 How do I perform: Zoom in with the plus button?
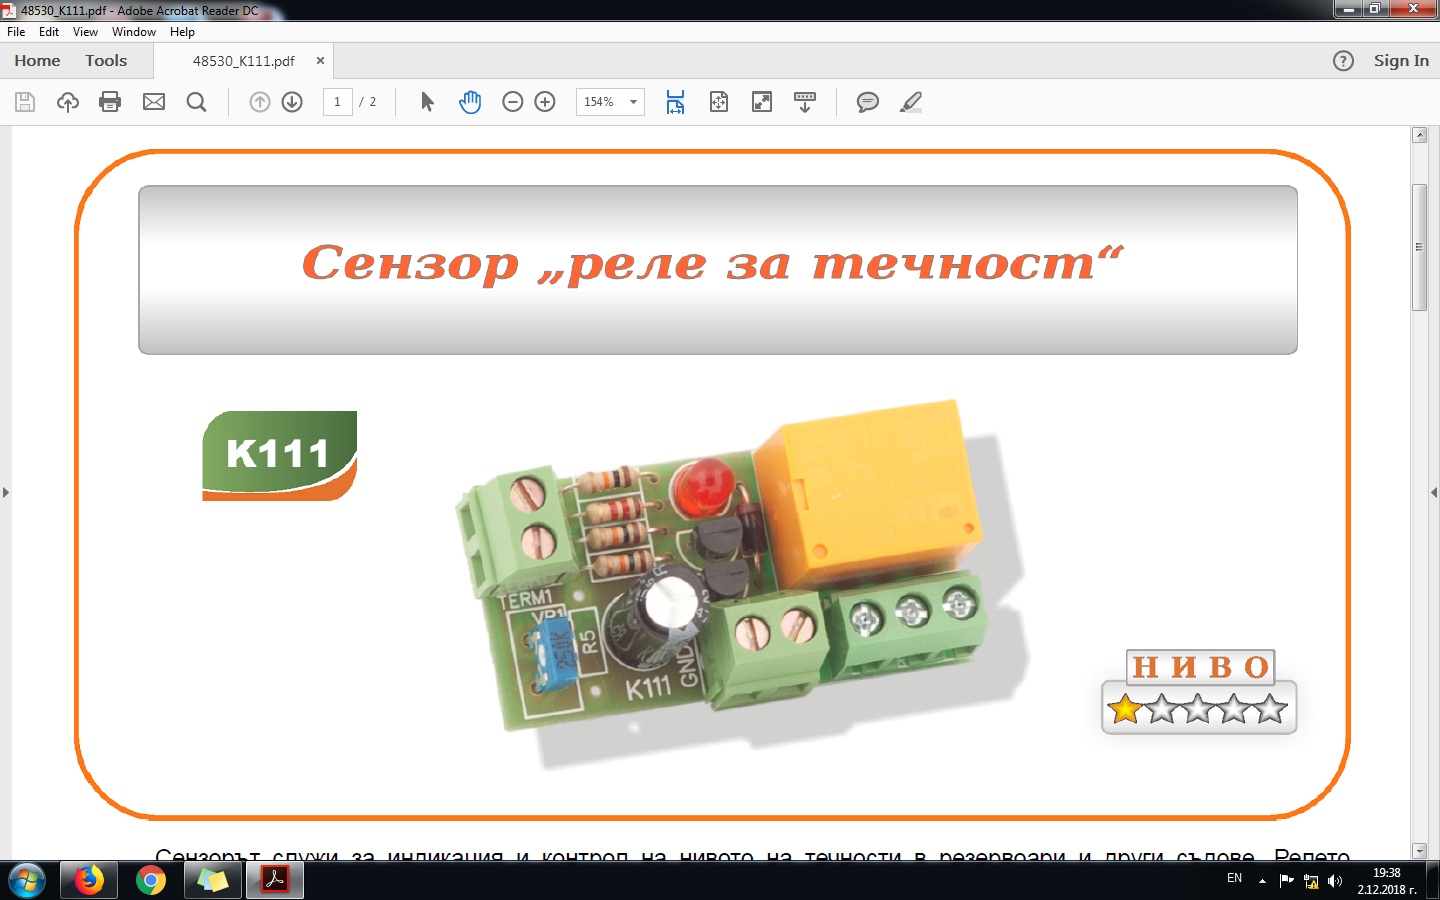coord(545,102)
